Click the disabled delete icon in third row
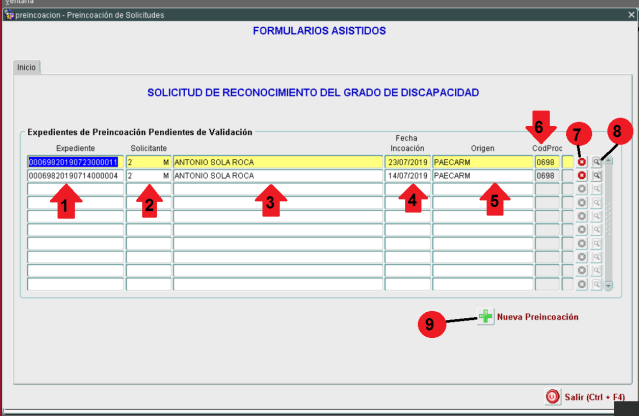The height and width of the screenshot is (416, 639). click(x=581, y=189)
